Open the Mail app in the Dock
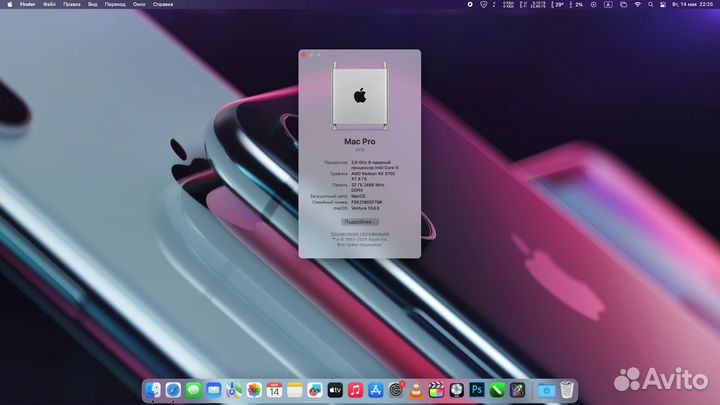The image size is (720, 405). [214, 390]
